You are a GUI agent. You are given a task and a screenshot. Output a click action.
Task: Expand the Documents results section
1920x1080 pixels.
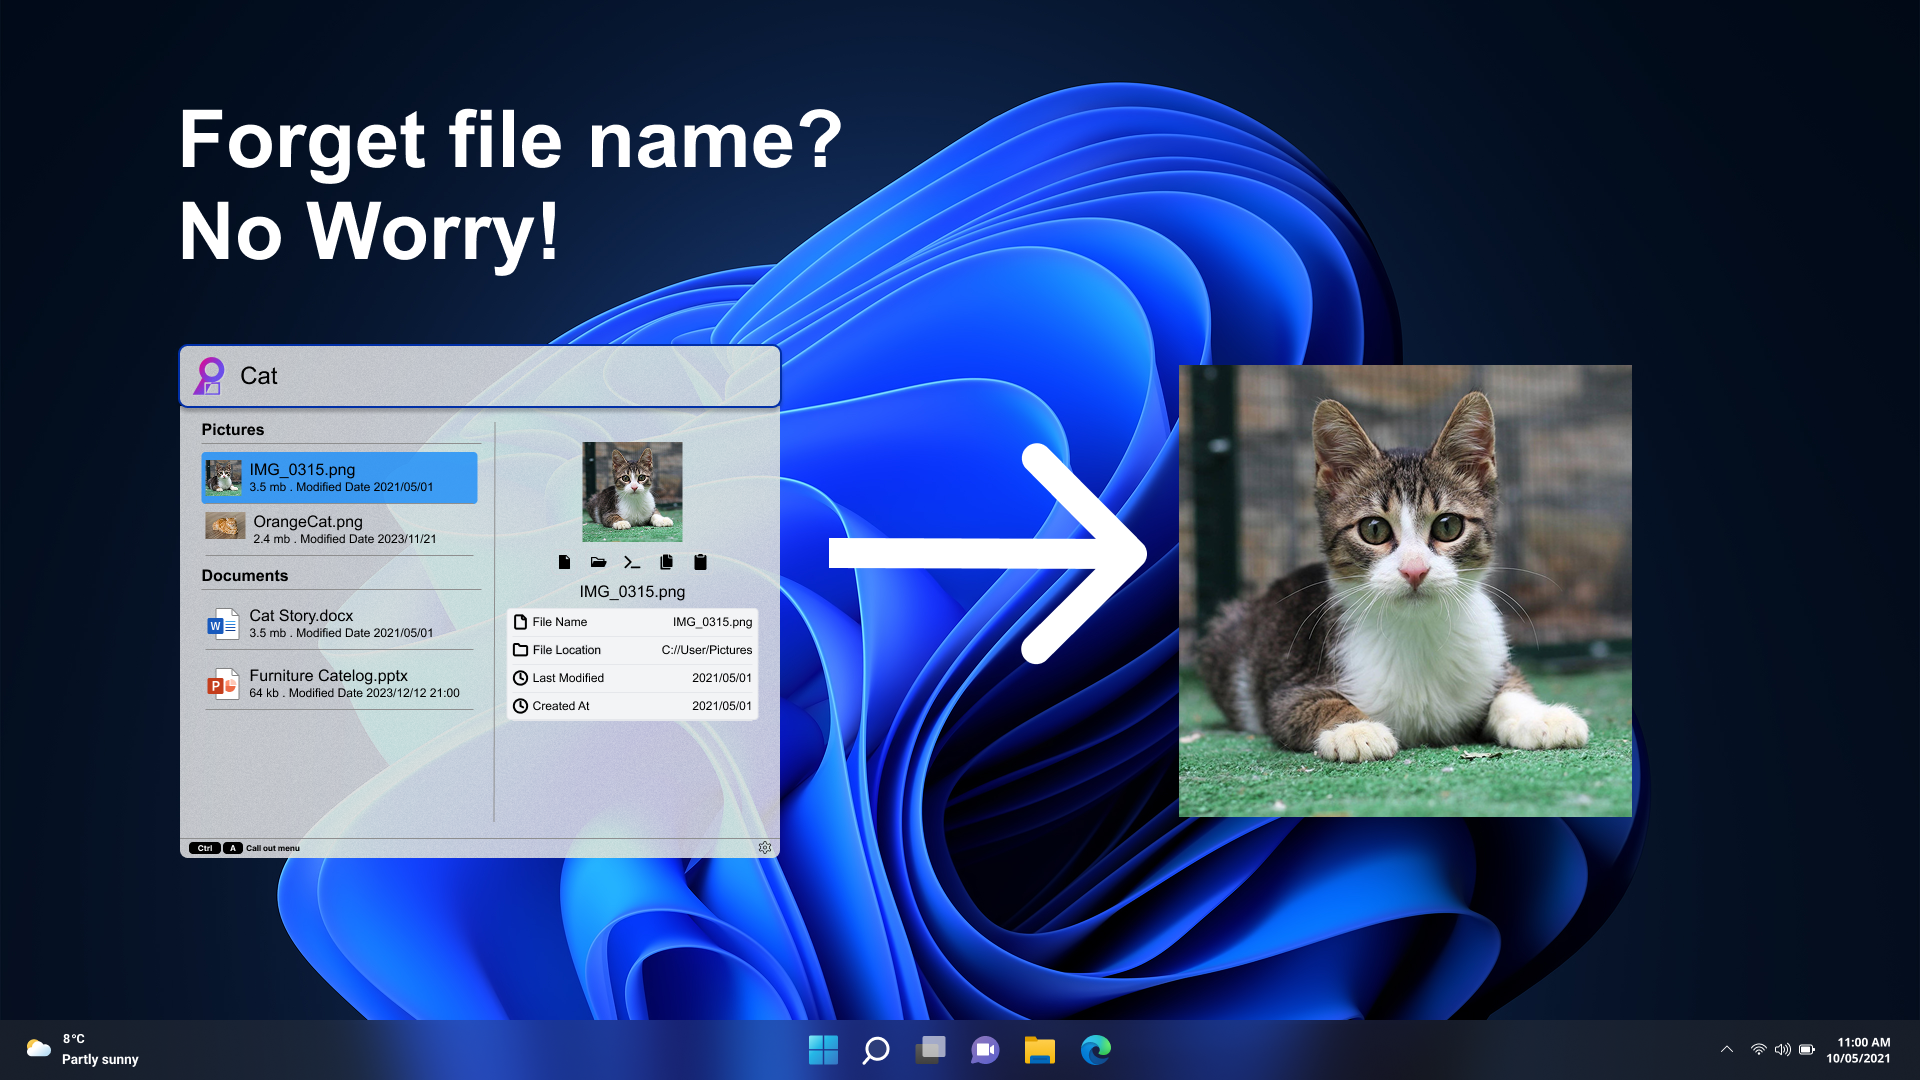point(245,575)
